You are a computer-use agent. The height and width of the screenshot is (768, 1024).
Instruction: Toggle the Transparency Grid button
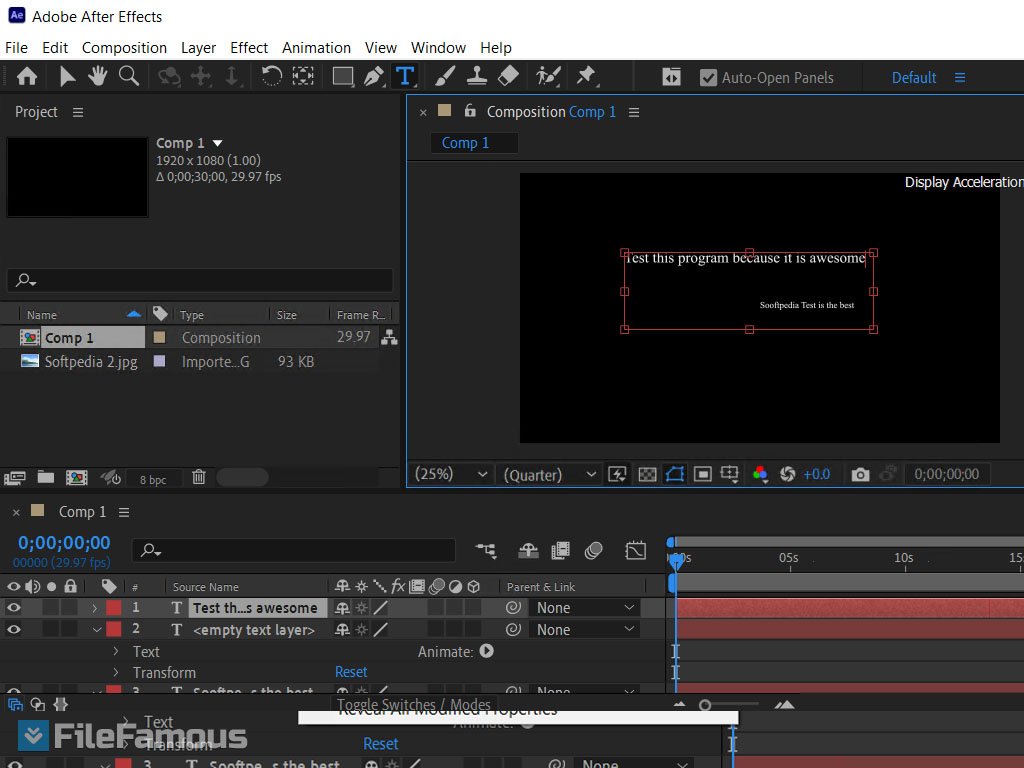(x=647, y=474)
